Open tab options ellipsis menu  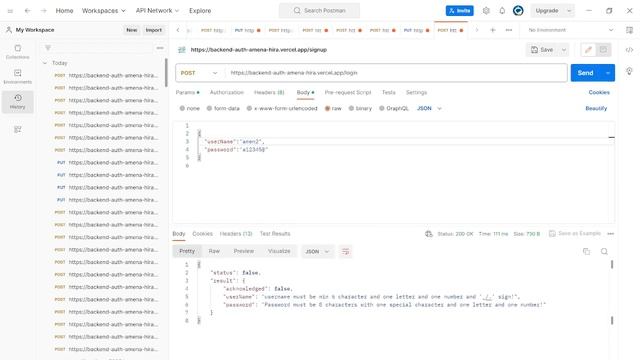point(509,30)
